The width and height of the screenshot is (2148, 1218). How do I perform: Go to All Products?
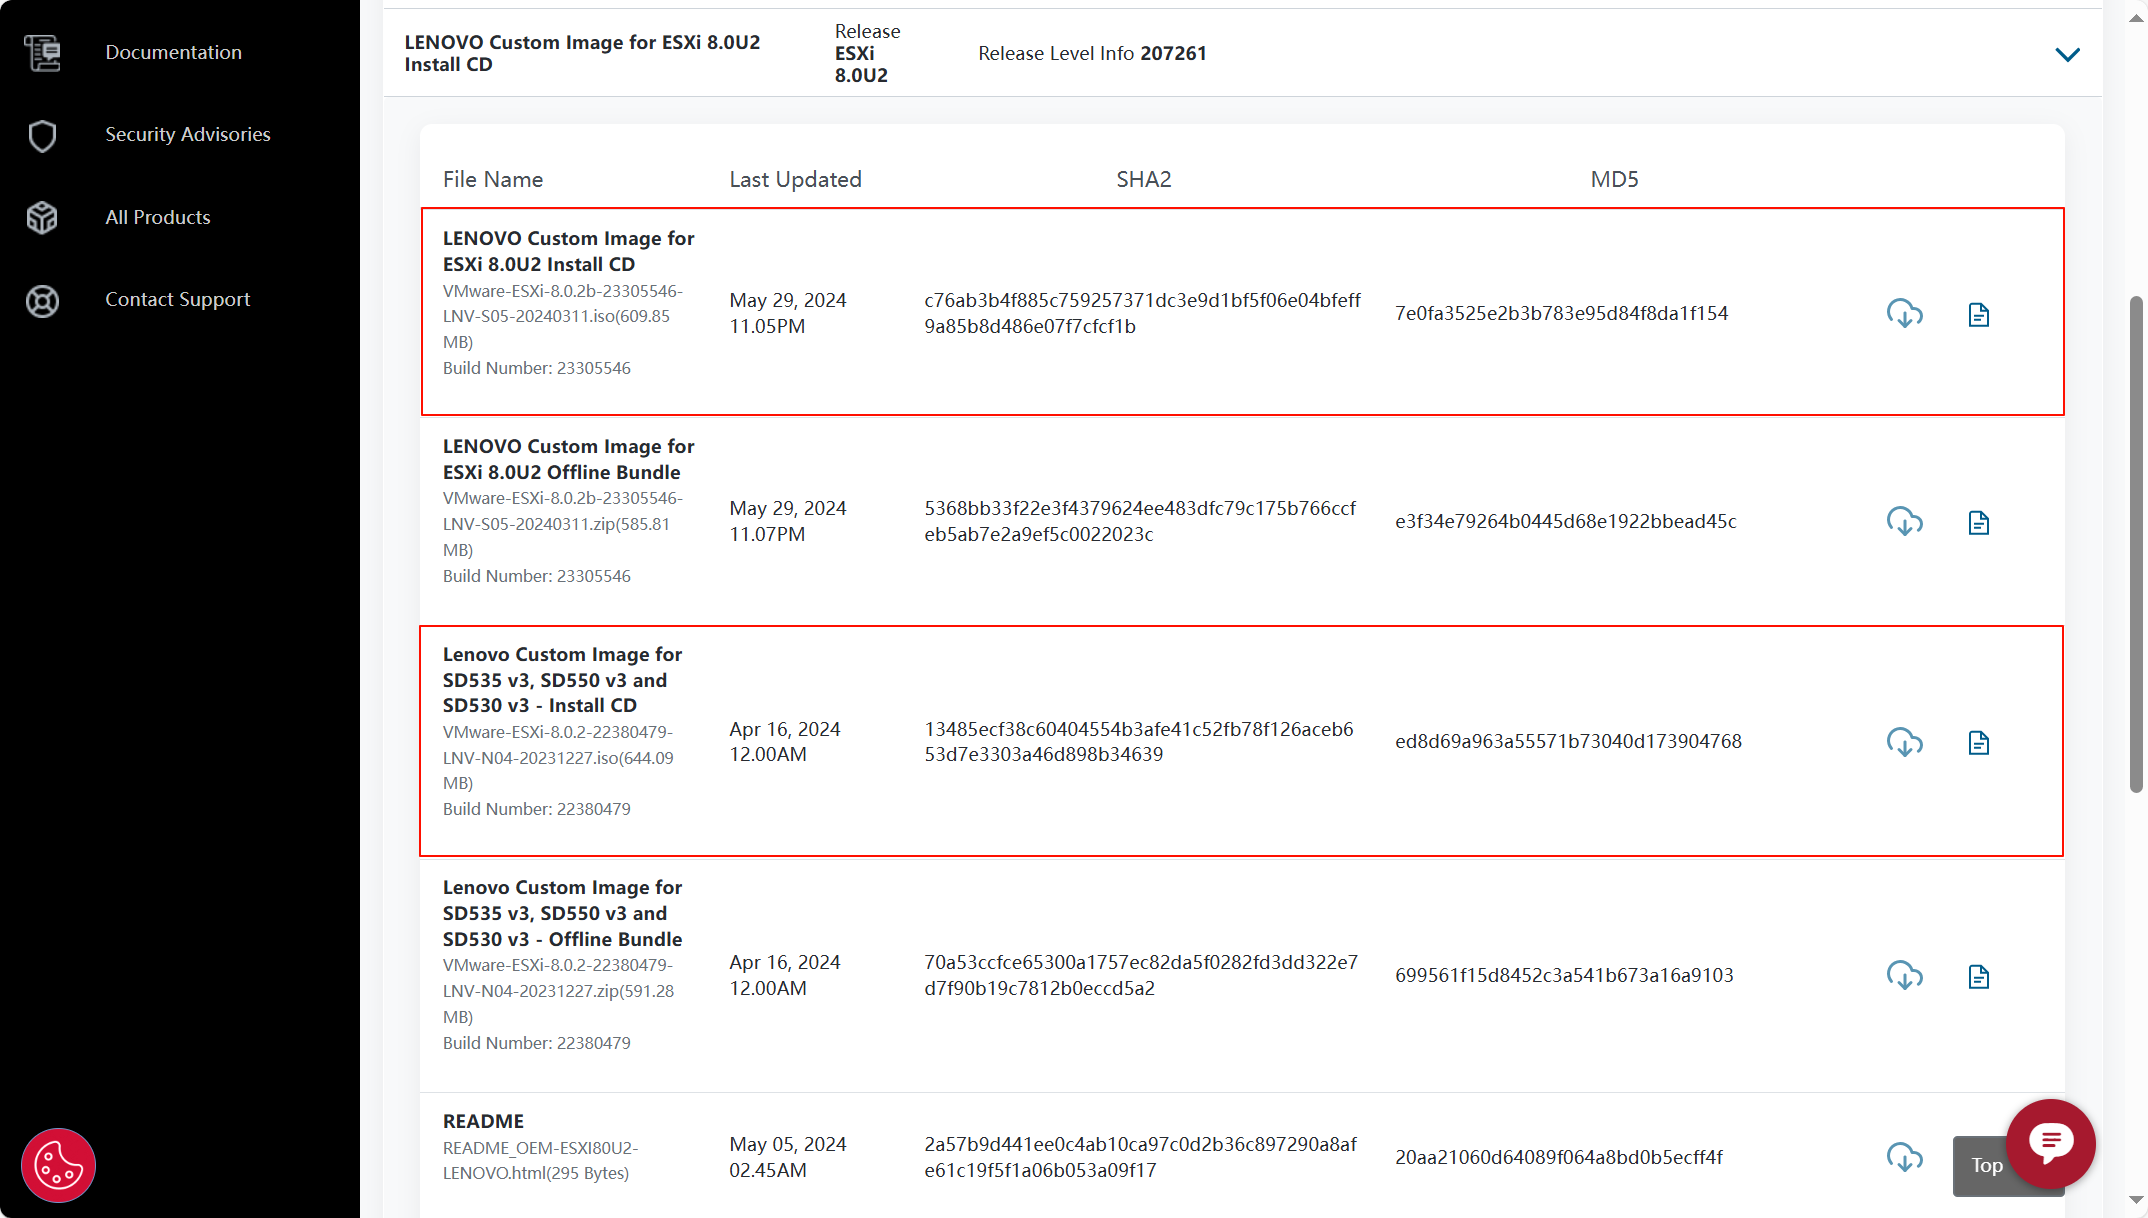click(x=158, y=217)
